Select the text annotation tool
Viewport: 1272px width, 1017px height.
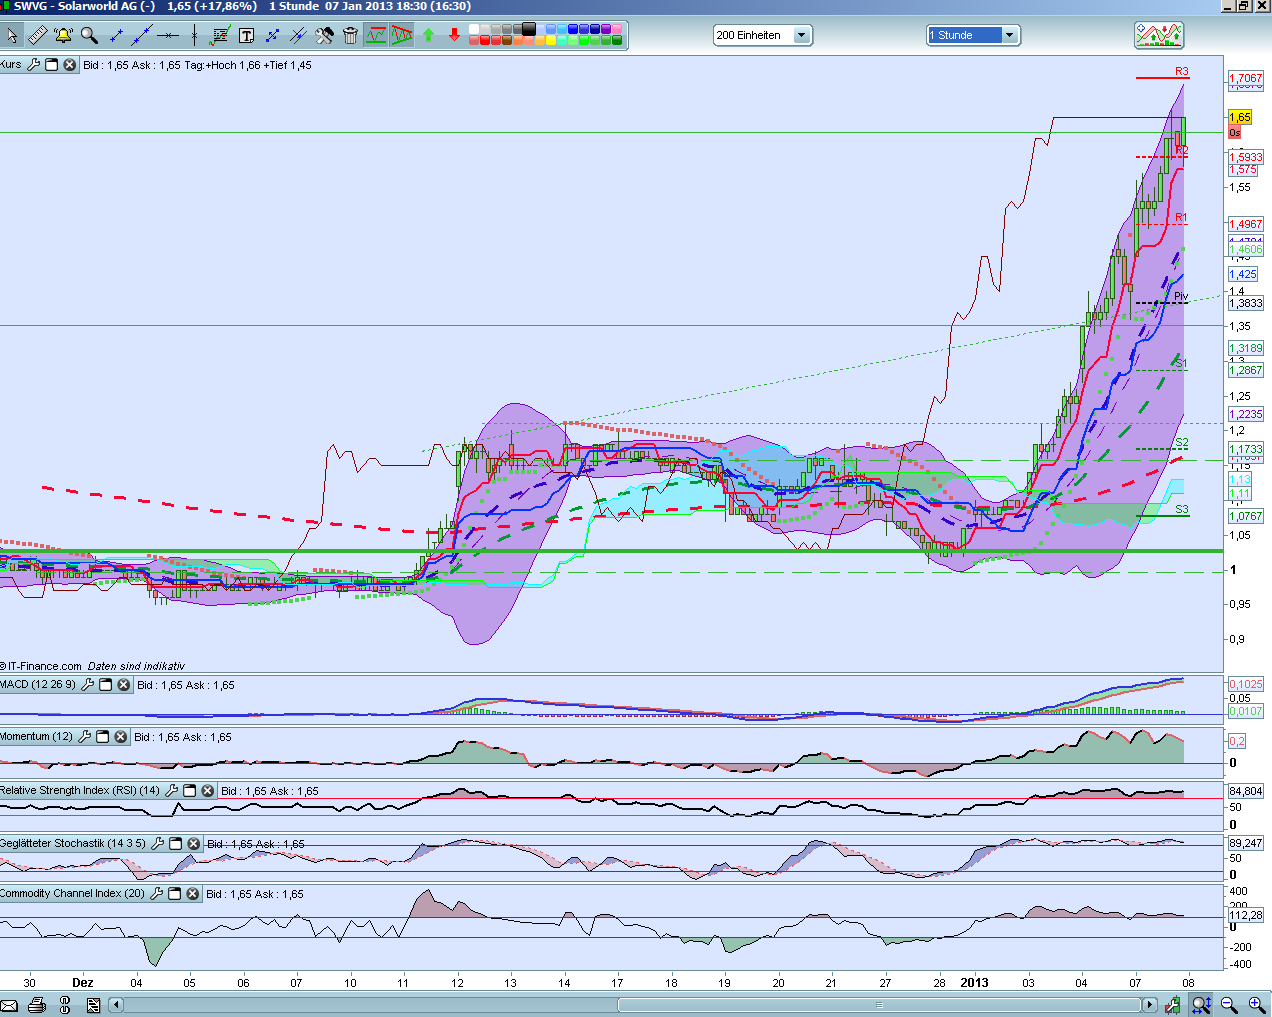tap(245, 36)
